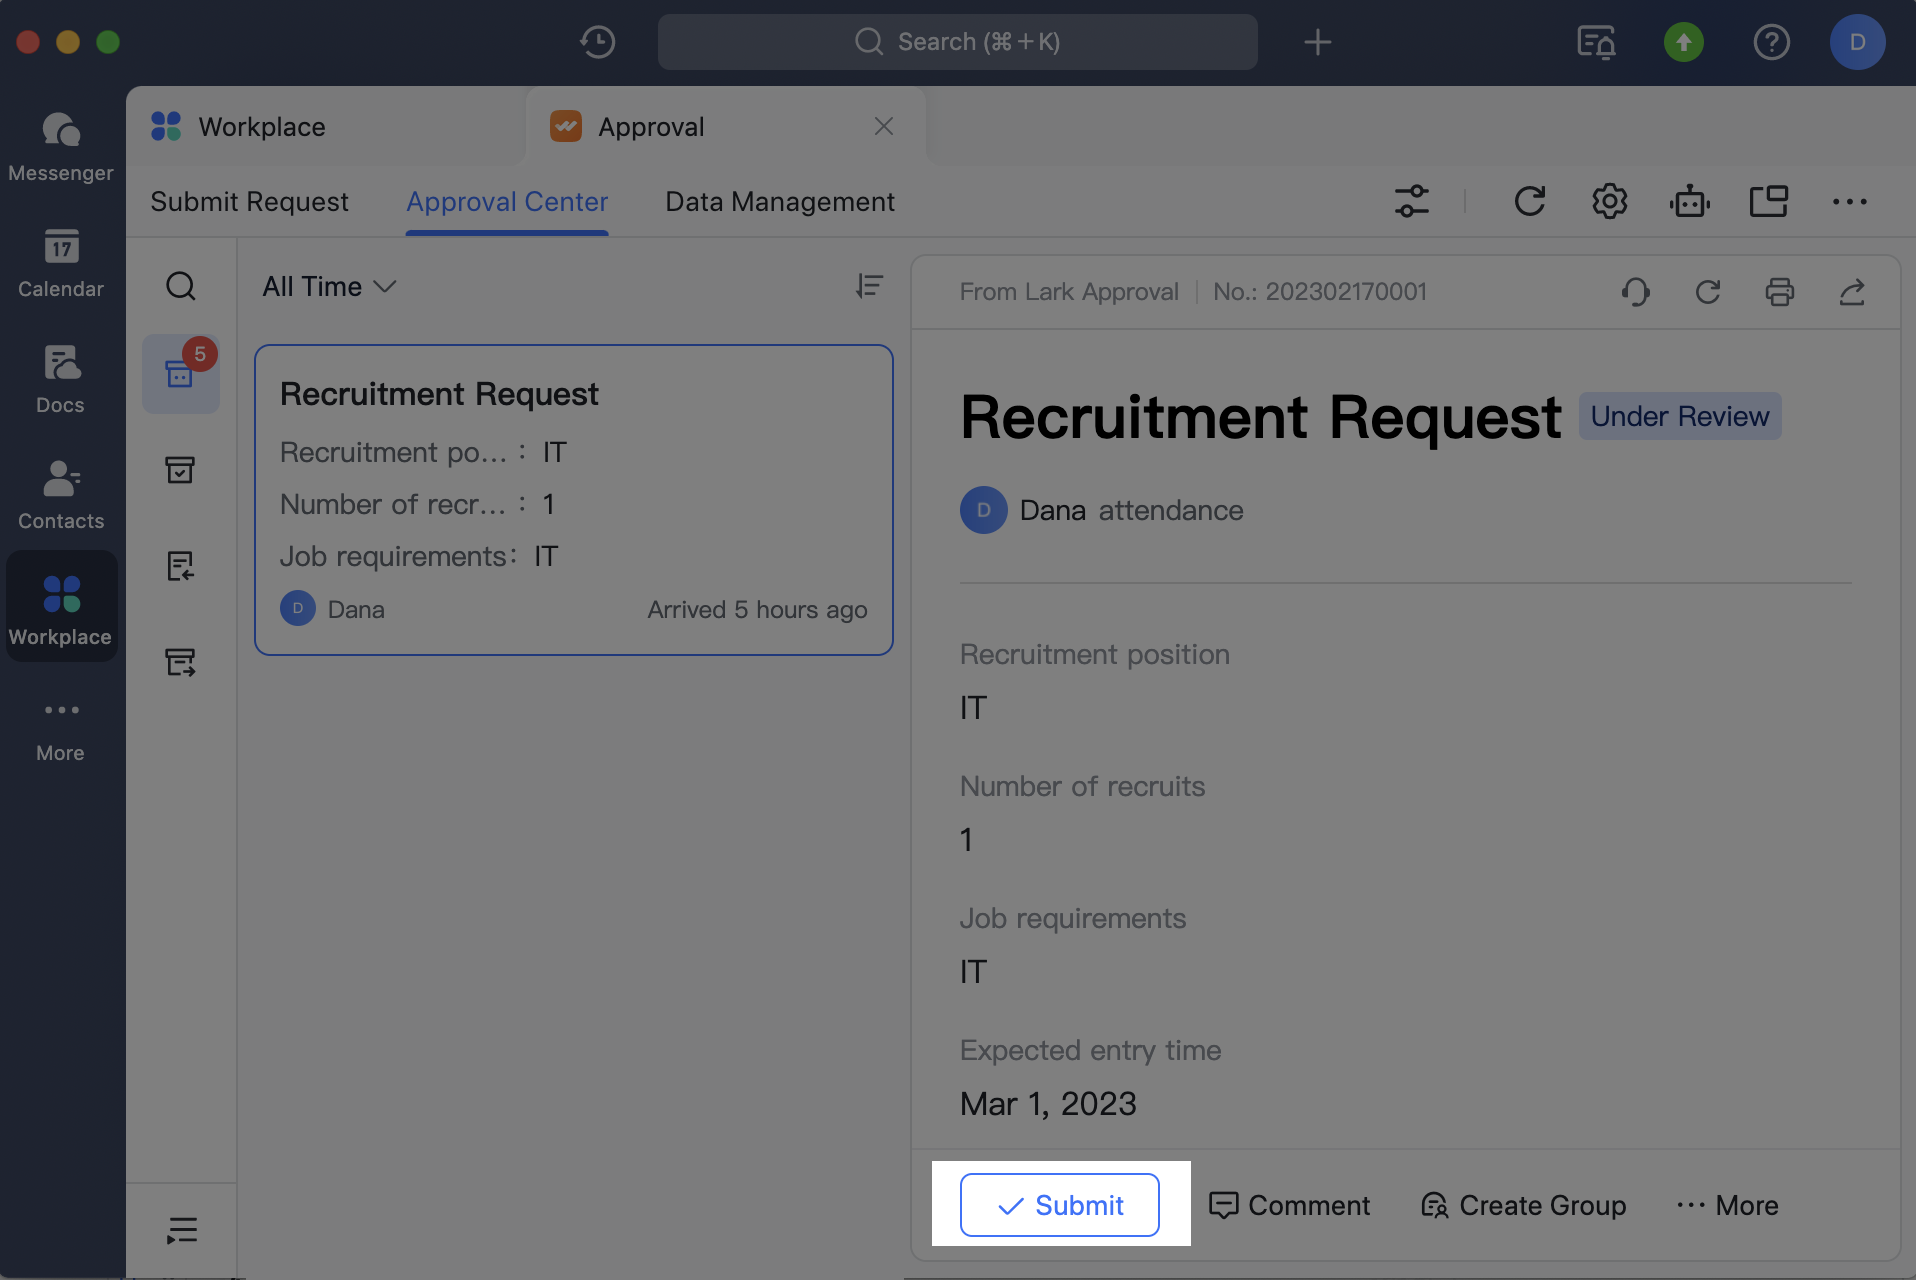1916x1280 pixels.
Task: Open Messenger from the sidebar
Action: tap(60, 146)
